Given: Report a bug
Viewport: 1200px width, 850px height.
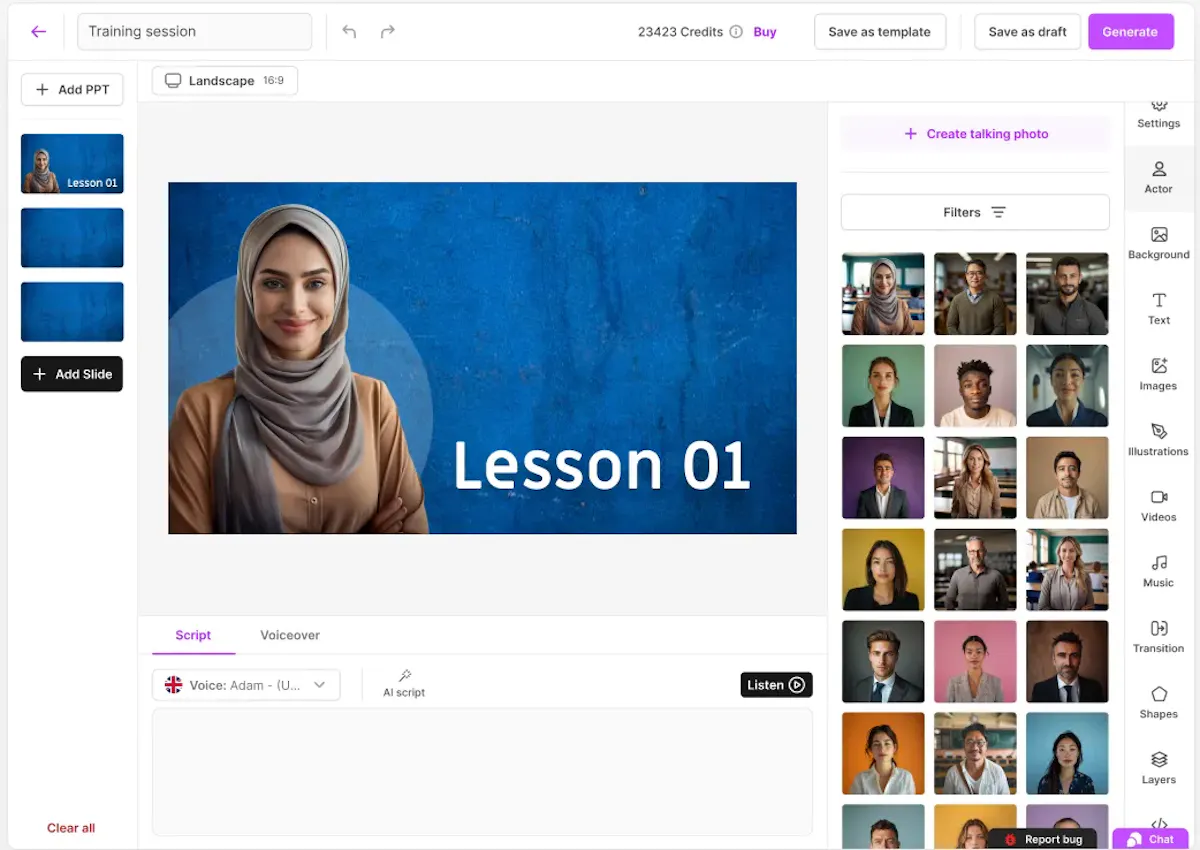Looking at the screenshot, I should coord(1043,839).
